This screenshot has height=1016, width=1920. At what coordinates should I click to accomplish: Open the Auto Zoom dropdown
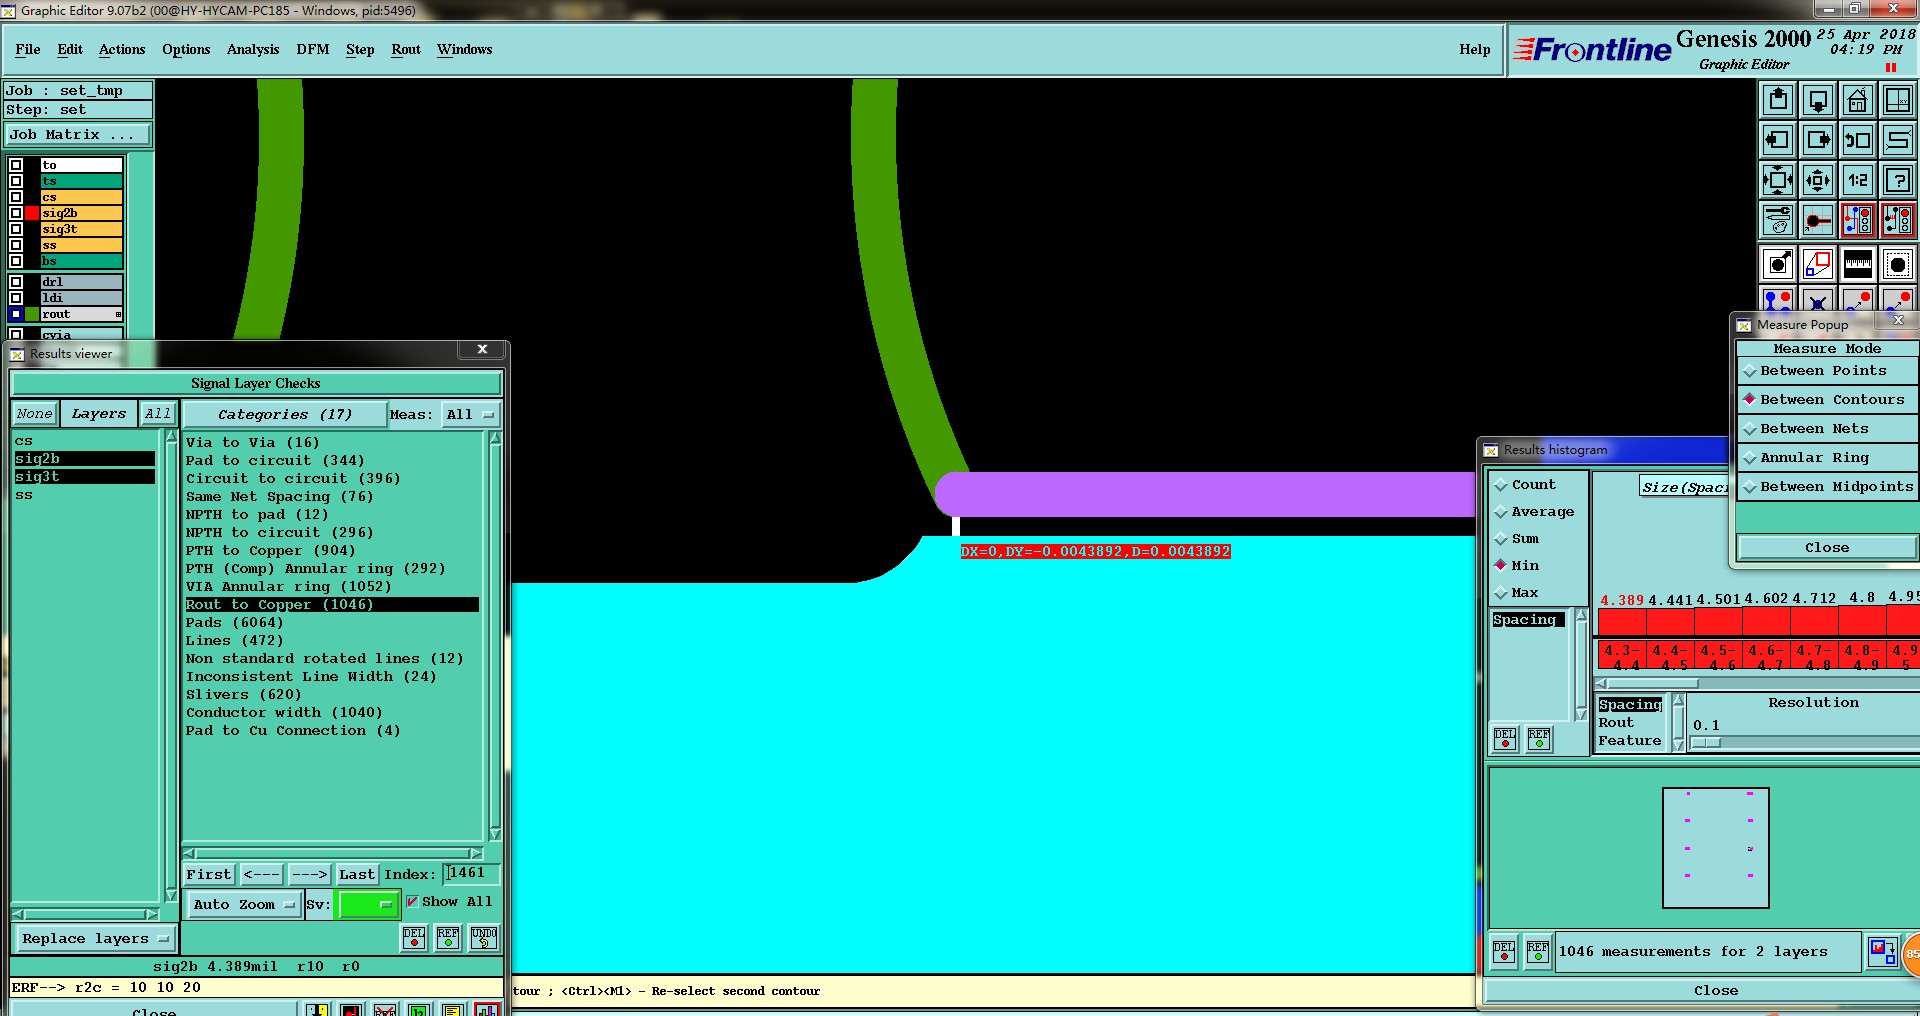[x=245, y=905]
